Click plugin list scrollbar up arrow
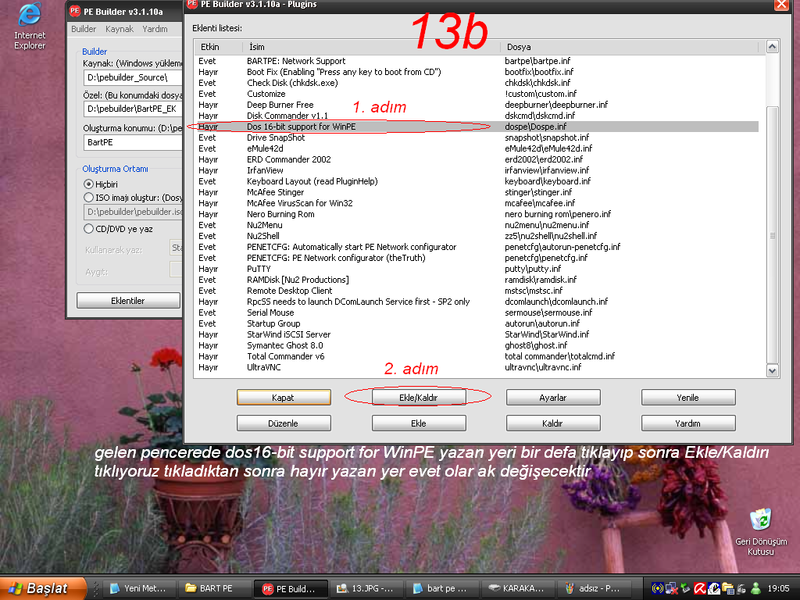This screenshot has height=600, width=800. point(772,47)
